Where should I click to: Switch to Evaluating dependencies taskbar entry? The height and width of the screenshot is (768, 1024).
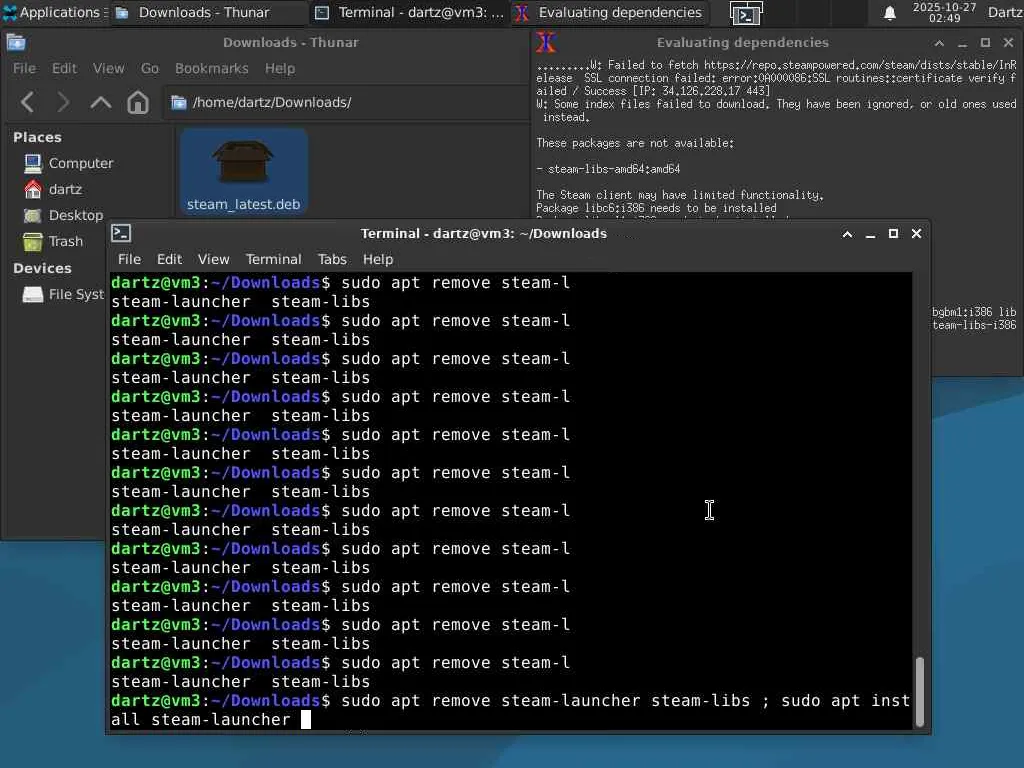coord(609,12)
